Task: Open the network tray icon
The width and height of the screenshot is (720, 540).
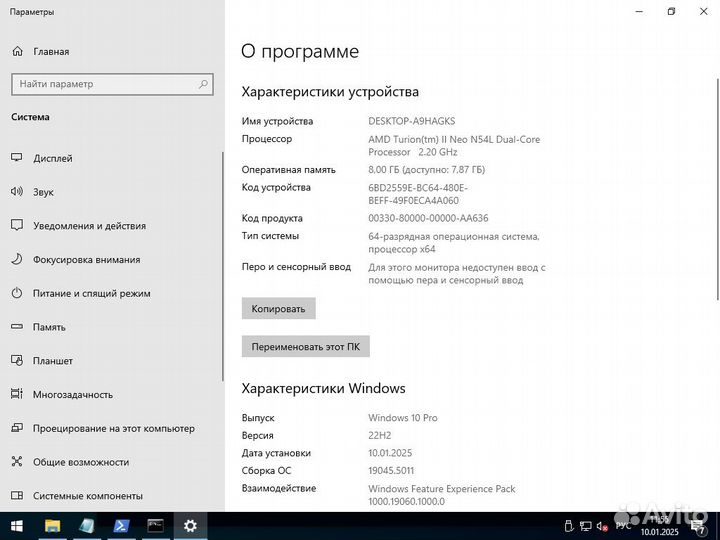Action: 585,526
